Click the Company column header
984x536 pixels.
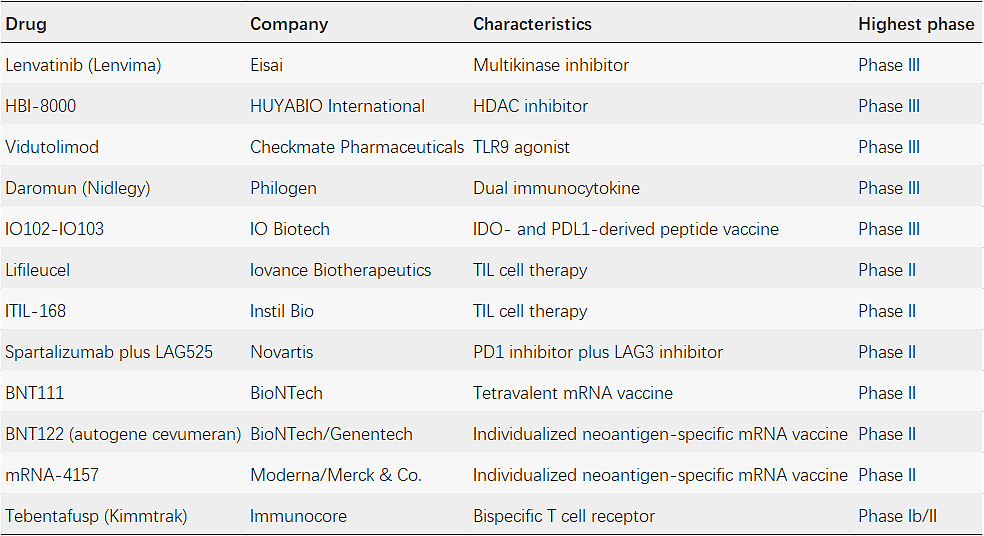tap(289, 24)
